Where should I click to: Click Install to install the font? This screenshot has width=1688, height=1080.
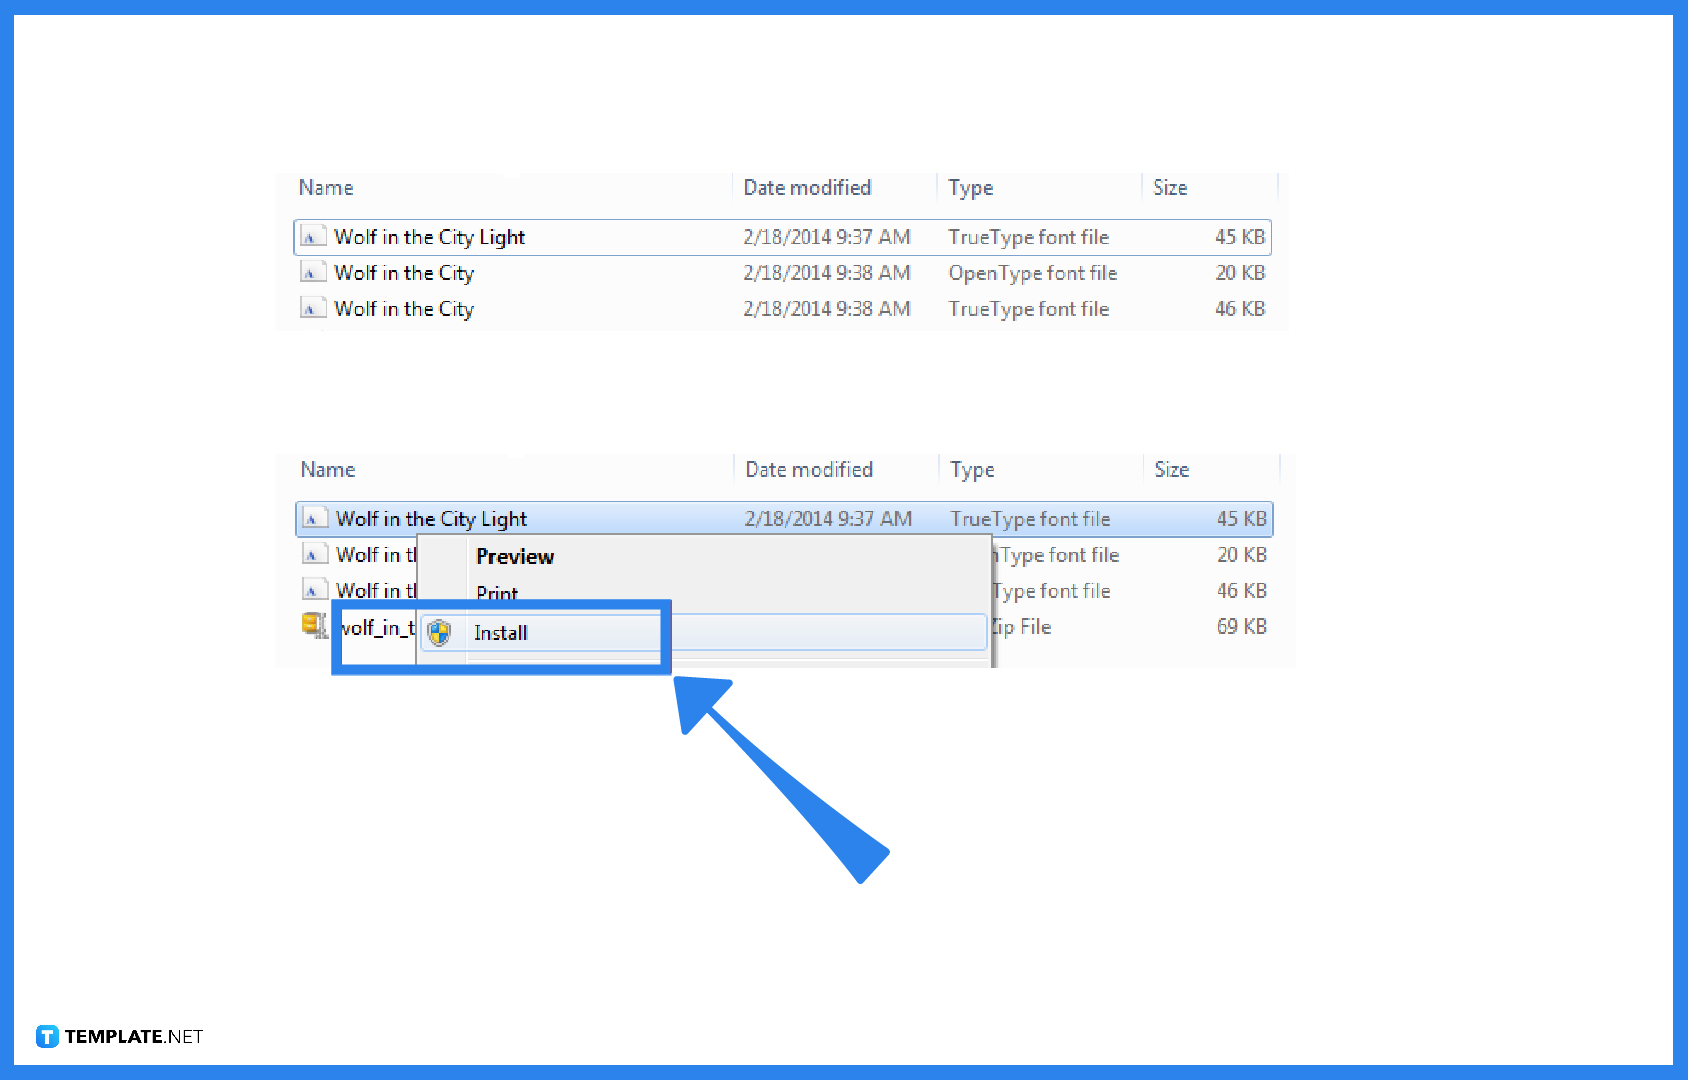pos(500,632)
